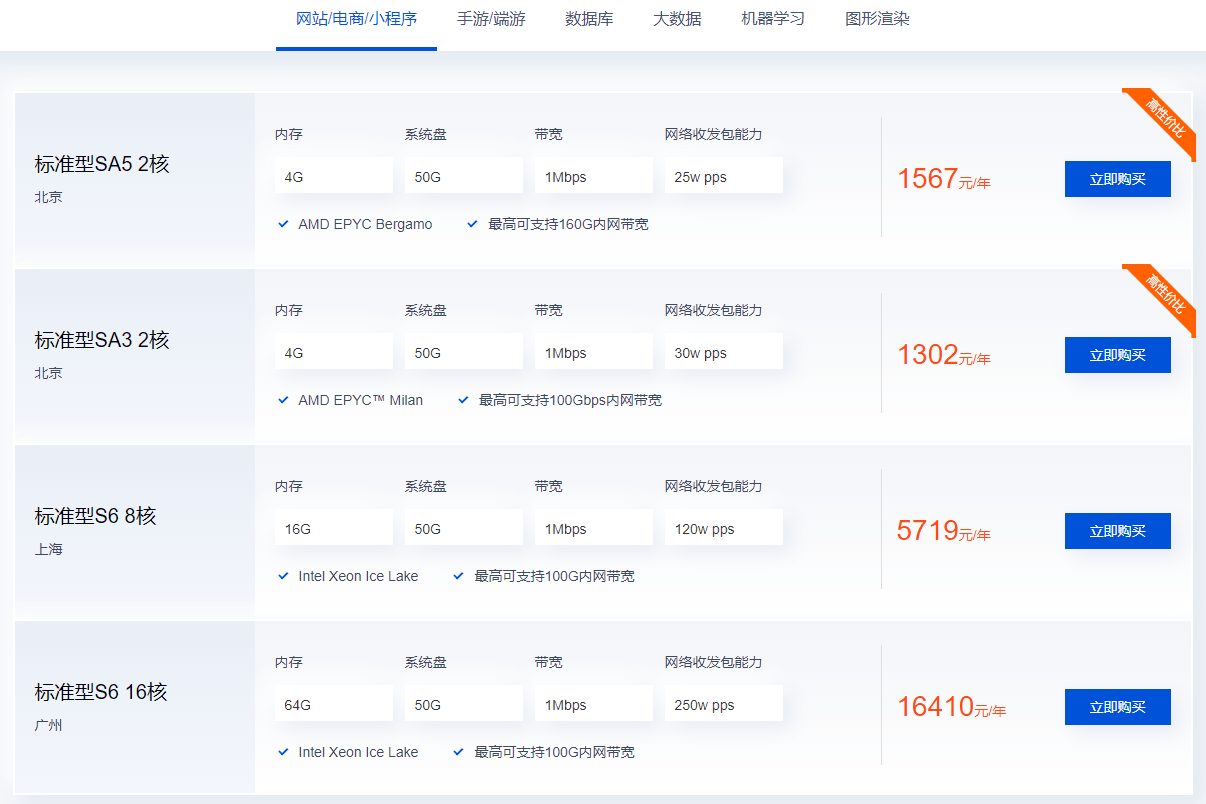This screenshot has height=804, width=1206.
Task: Click 立即购买 for the 16410元 plan
Action: [x=1117, y=707]
